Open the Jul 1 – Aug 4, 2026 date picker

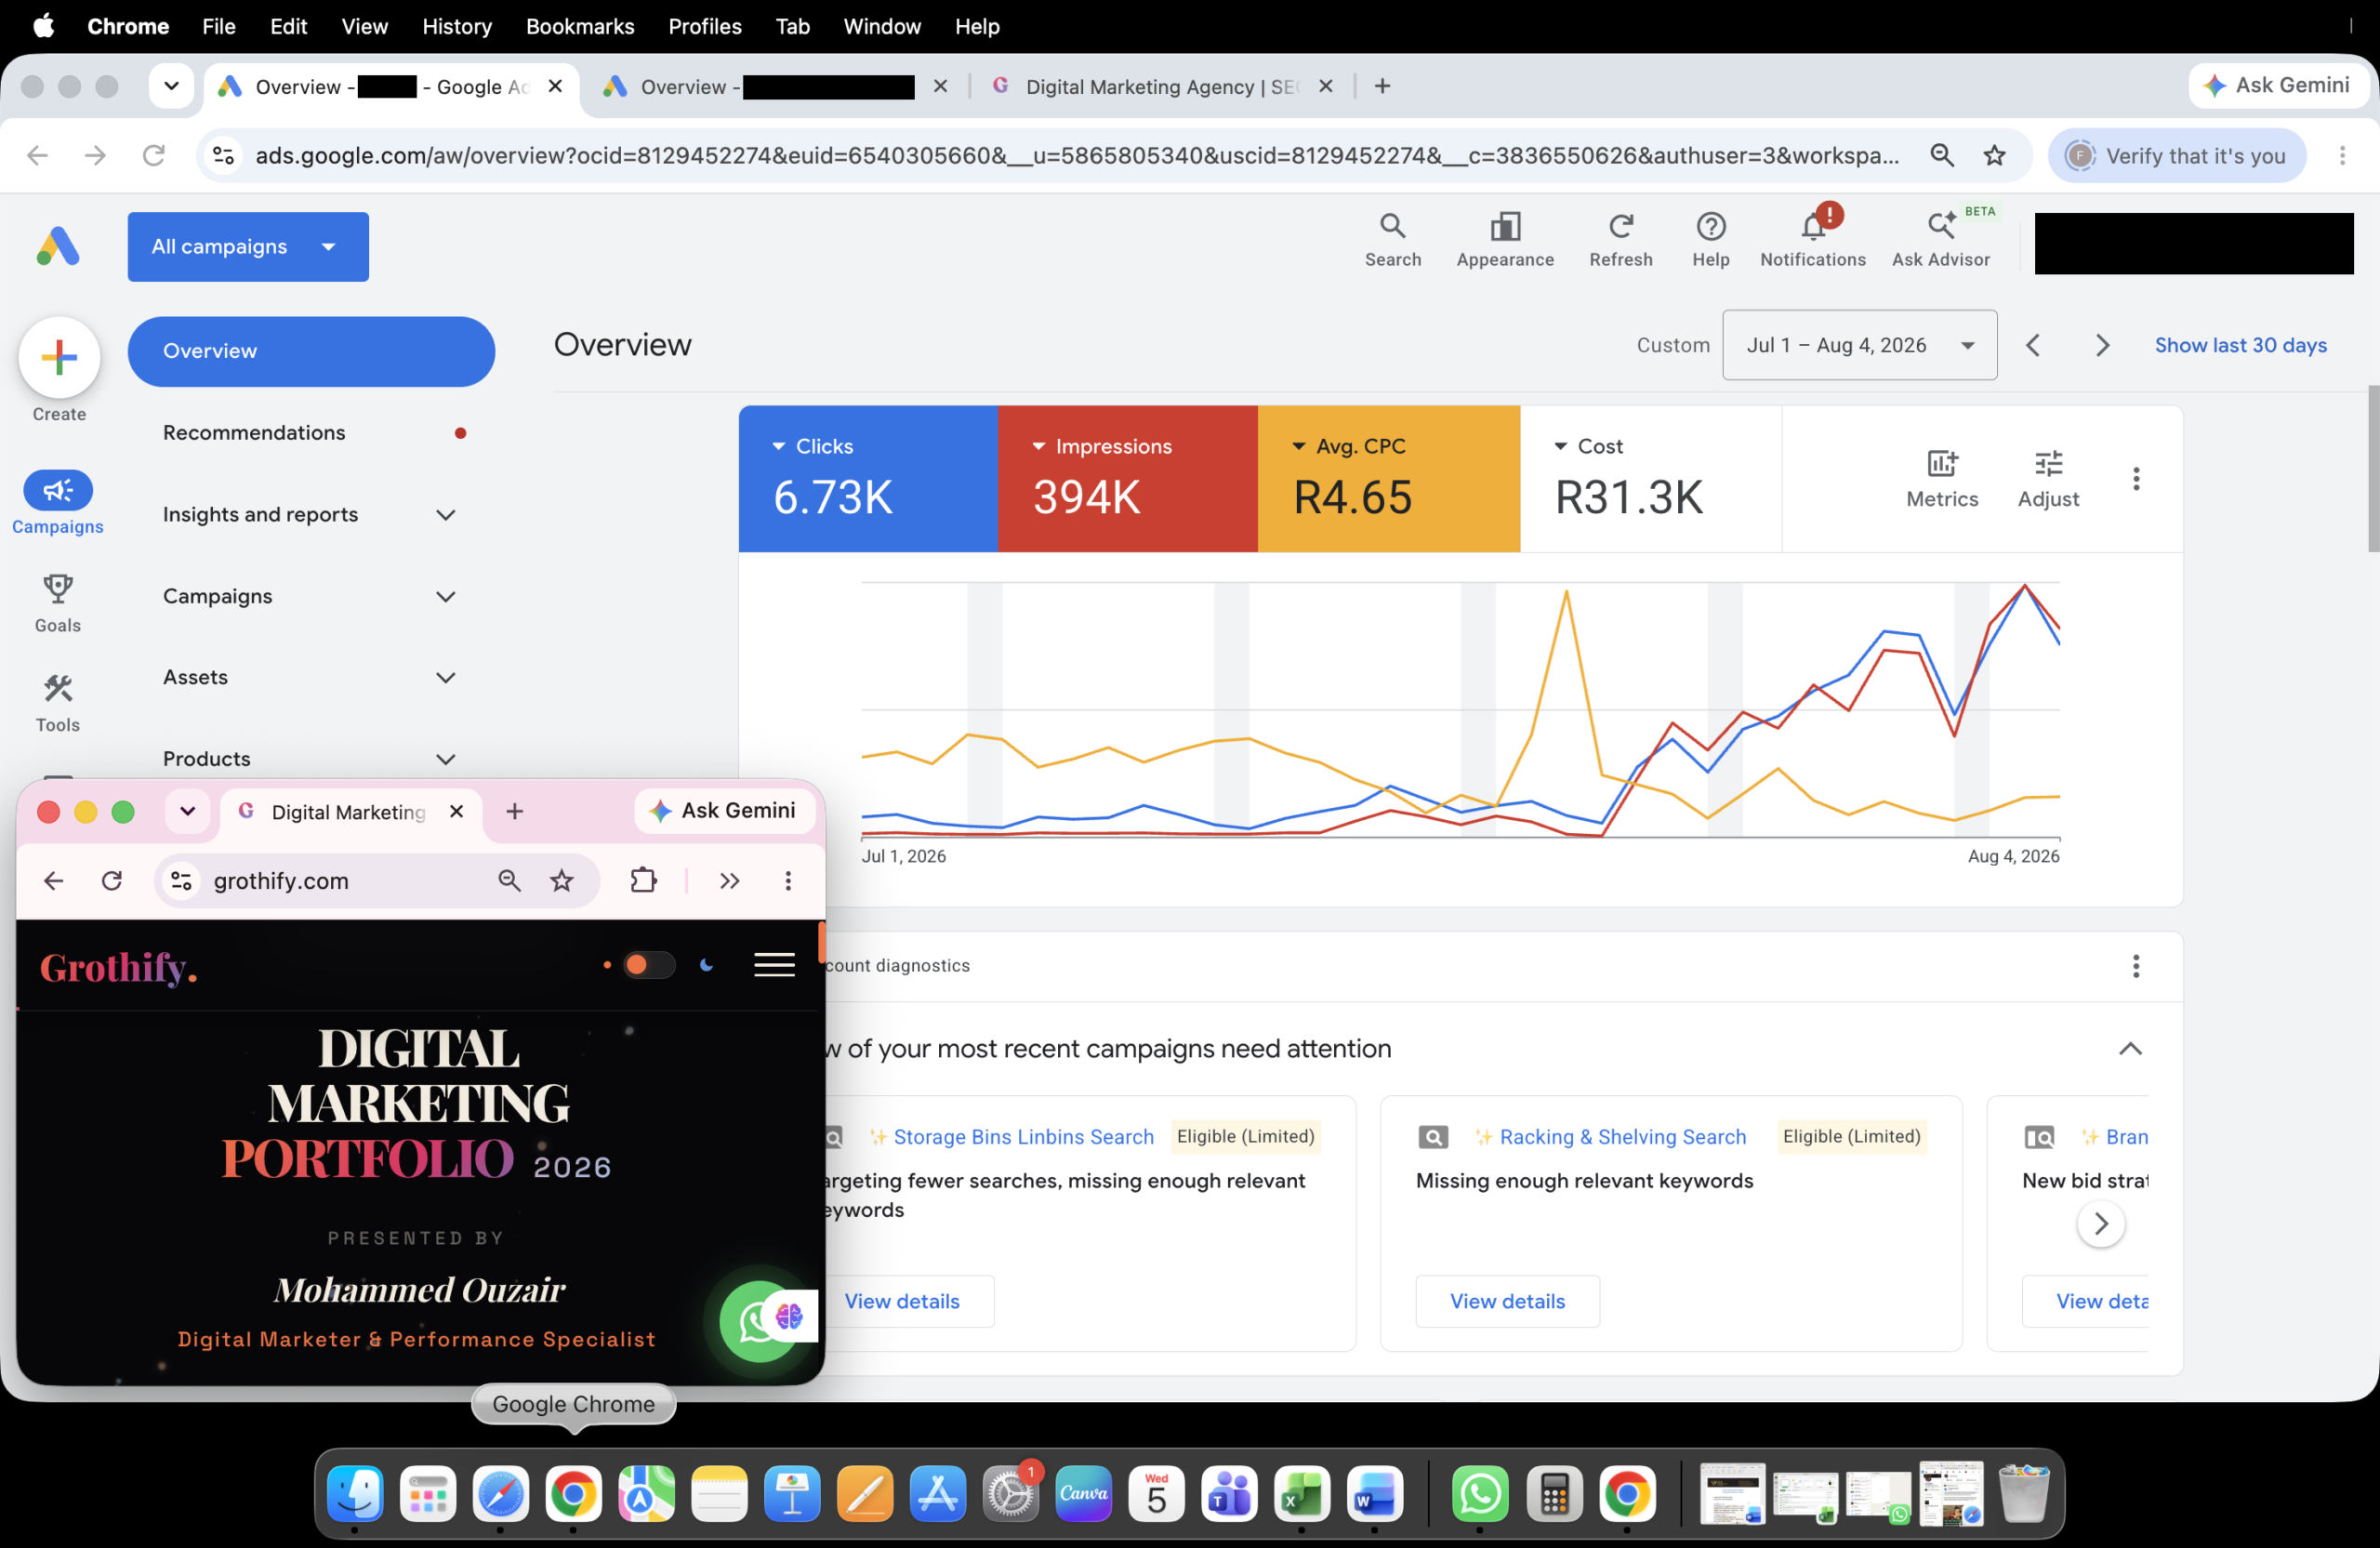(1859, 345)
